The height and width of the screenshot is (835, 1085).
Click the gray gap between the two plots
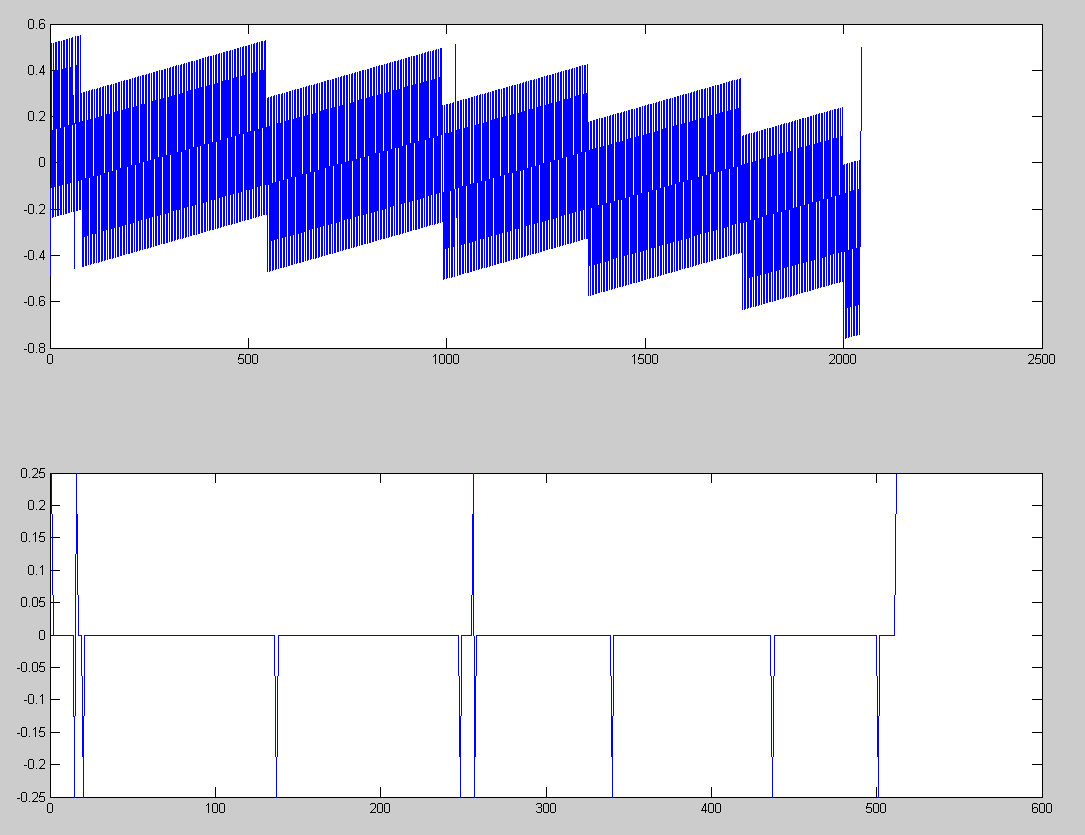pos(542,410)
